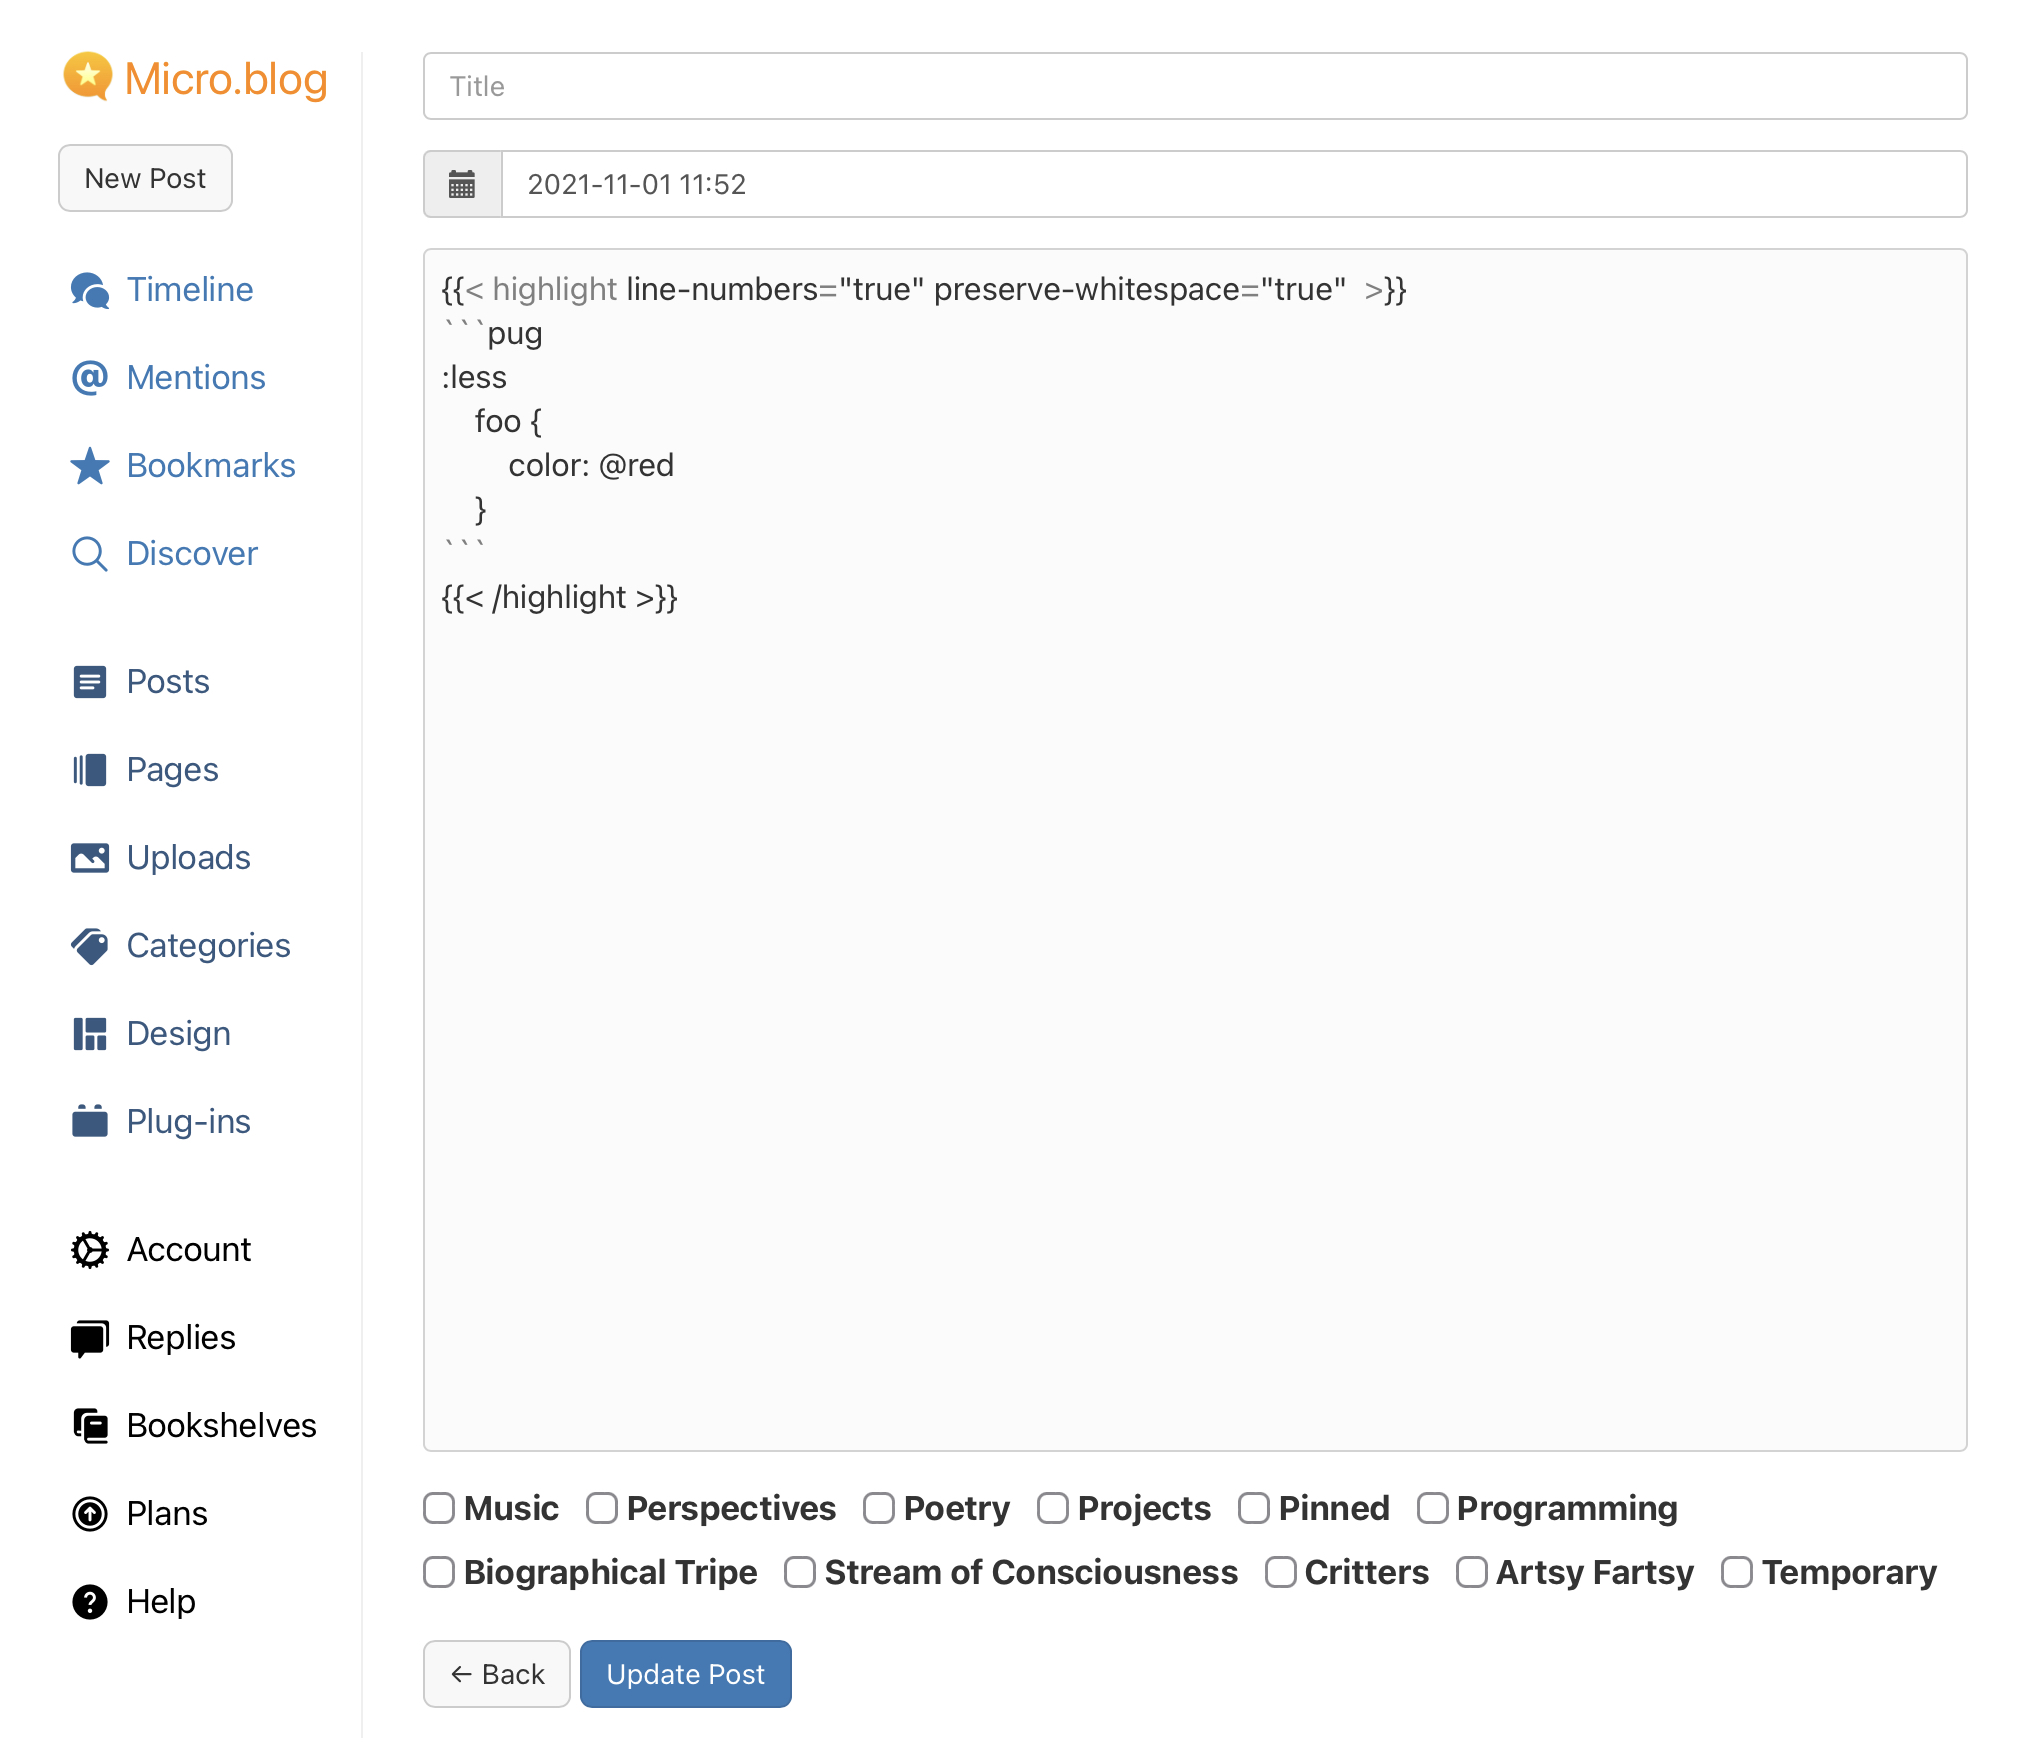
Task: Tick the Stream of Consciousness checkbox
Action: click(x=800, y=1572)
